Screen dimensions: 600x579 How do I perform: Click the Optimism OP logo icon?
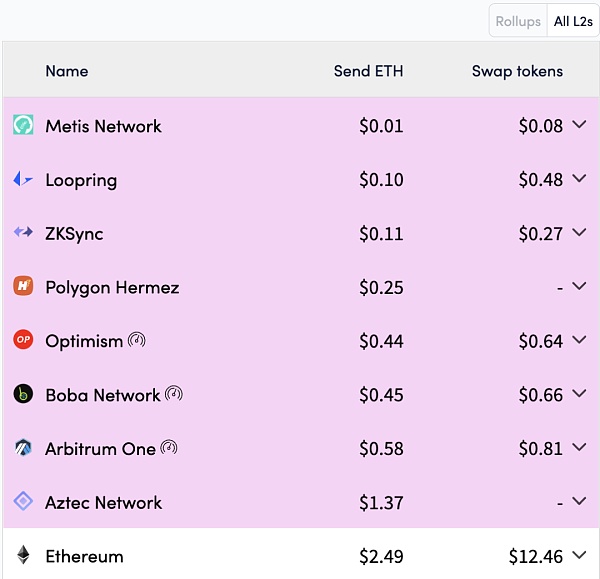coord(23,341)
